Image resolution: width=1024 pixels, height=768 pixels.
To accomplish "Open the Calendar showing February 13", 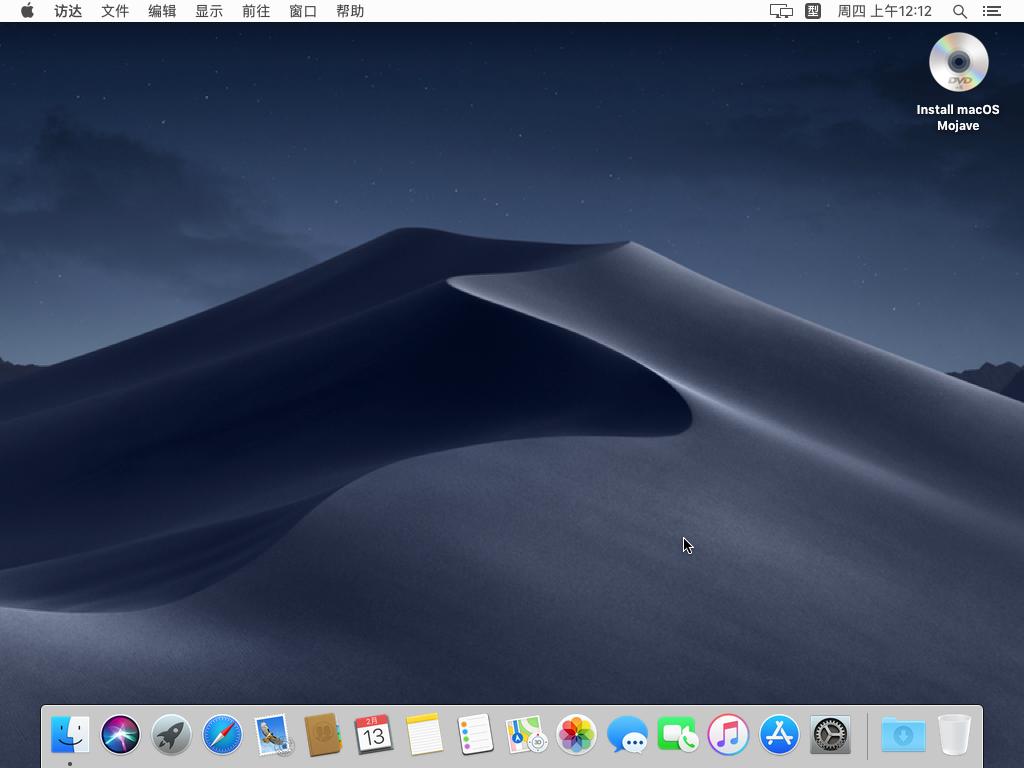I will (x=374, y=734).
